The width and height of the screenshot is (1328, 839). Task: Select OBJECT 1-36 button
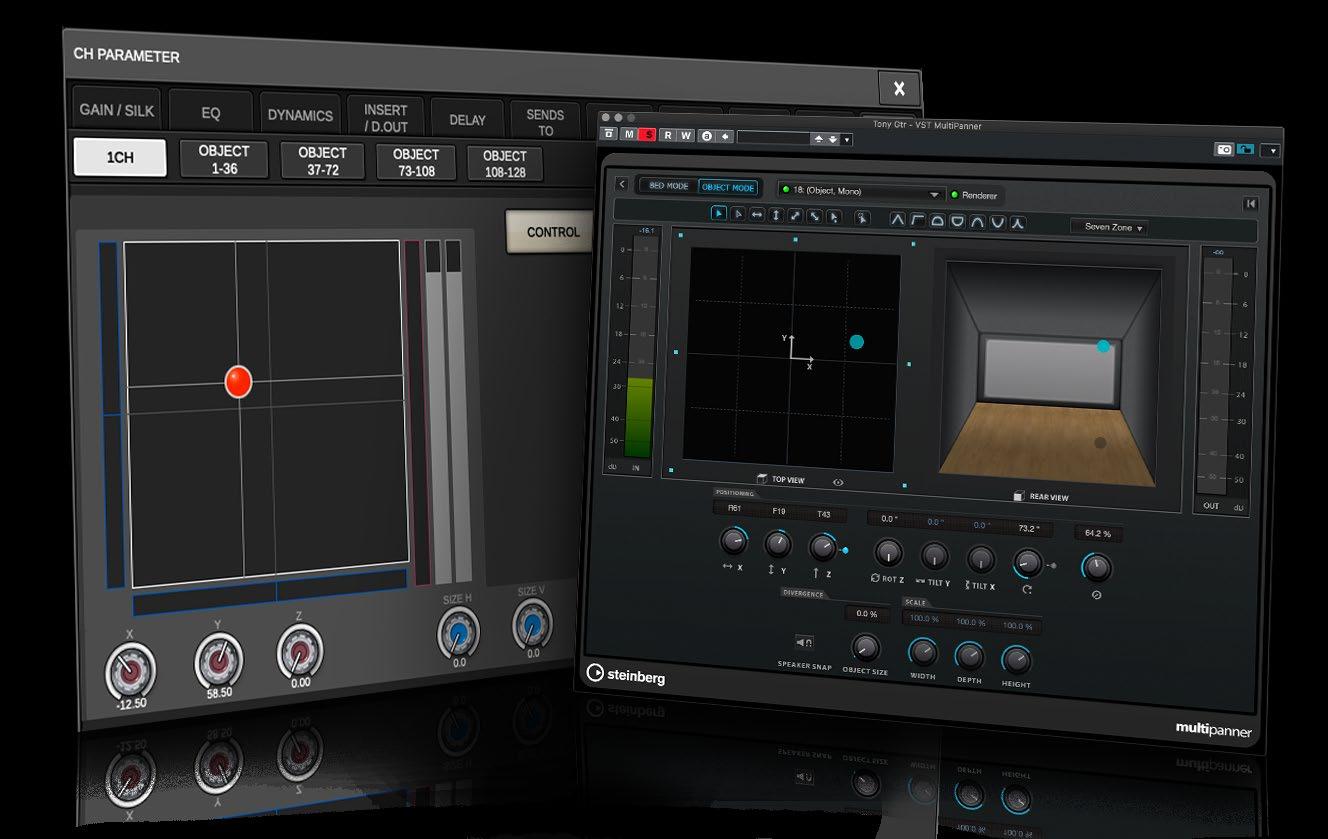[x=224, y=159]
